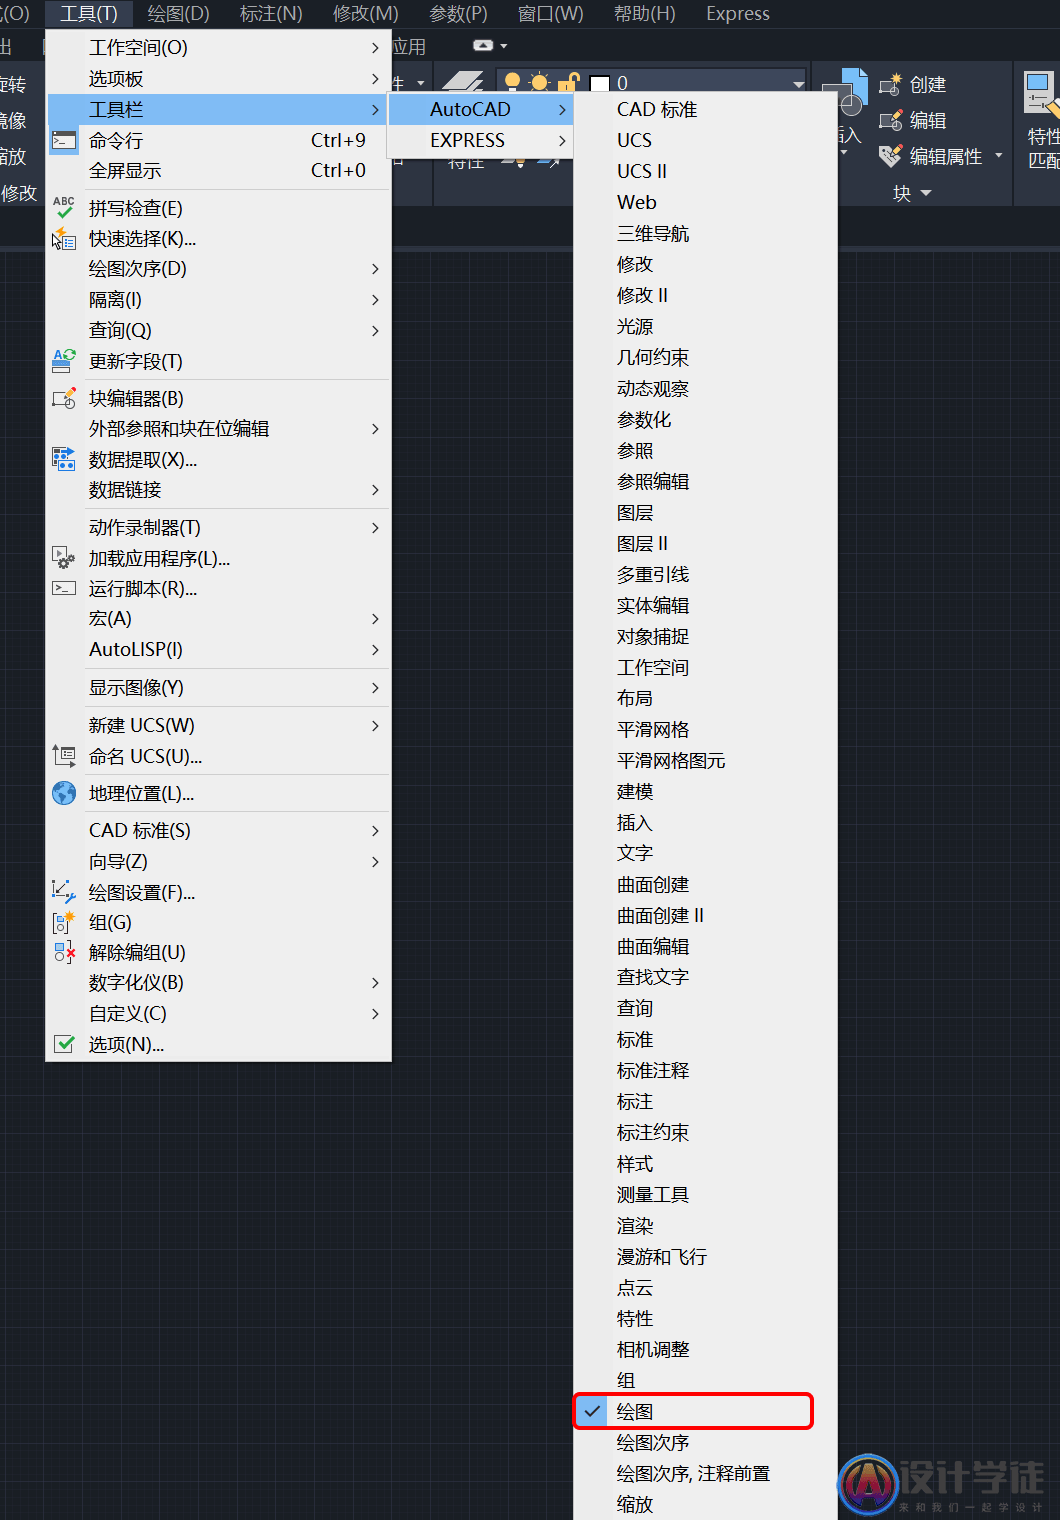Screen dimensions: 1060x1520
Task: Click the layer on/off lightbulb icon
Action: coord(513,82)
